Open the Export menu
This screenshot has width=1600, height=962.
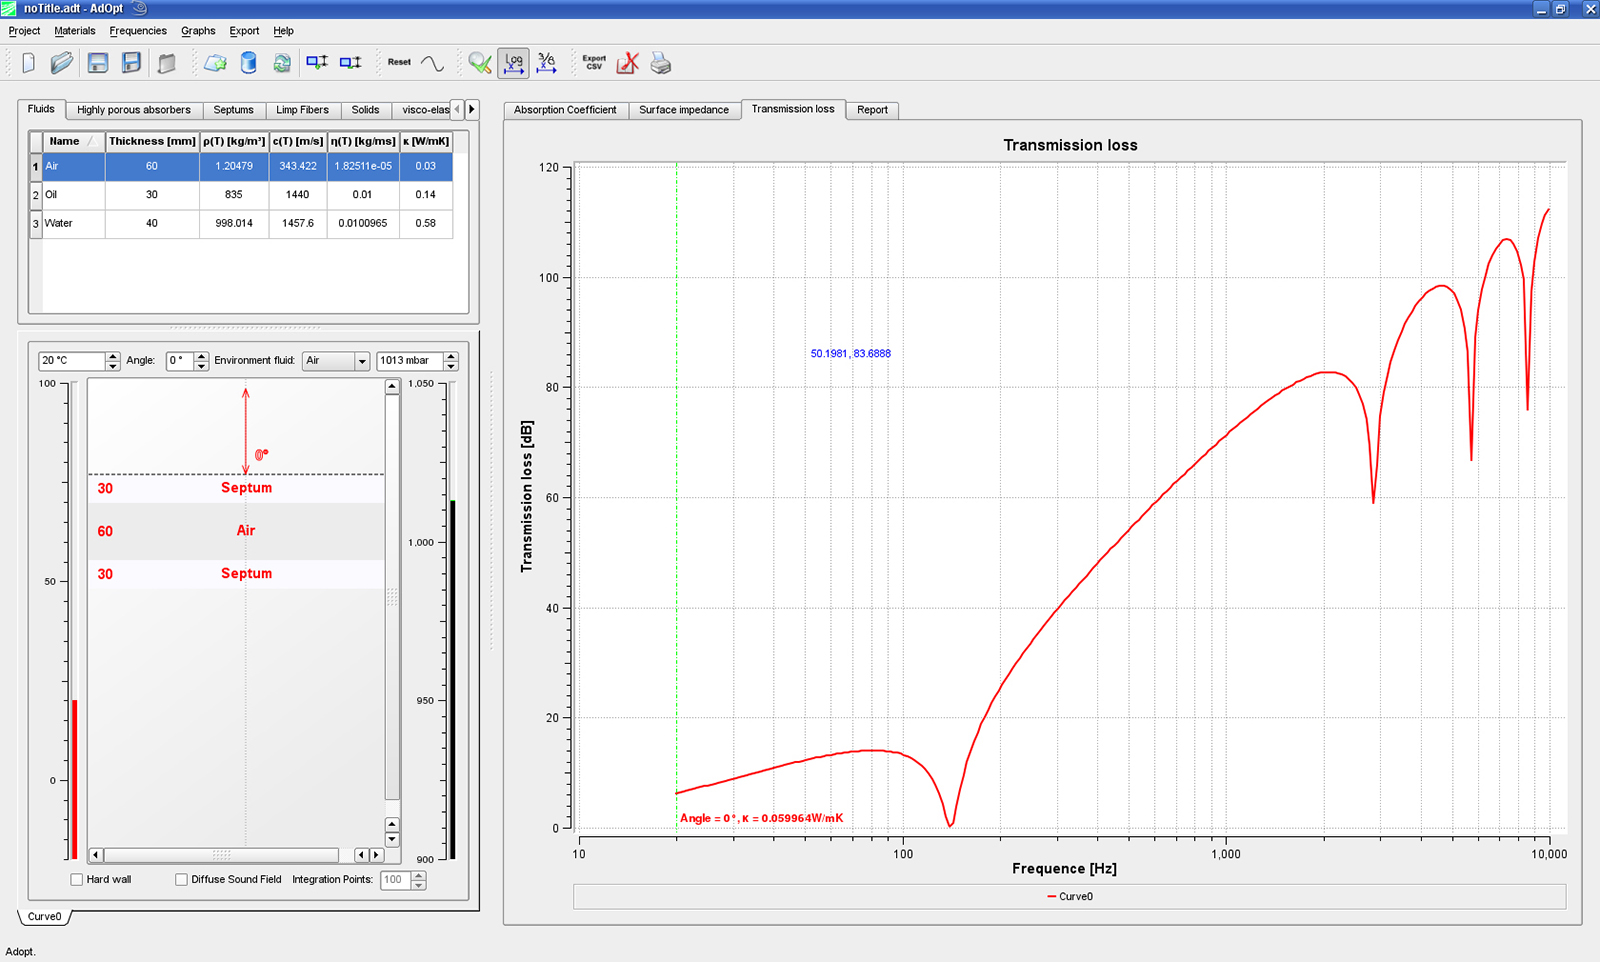tap(244, 31)
